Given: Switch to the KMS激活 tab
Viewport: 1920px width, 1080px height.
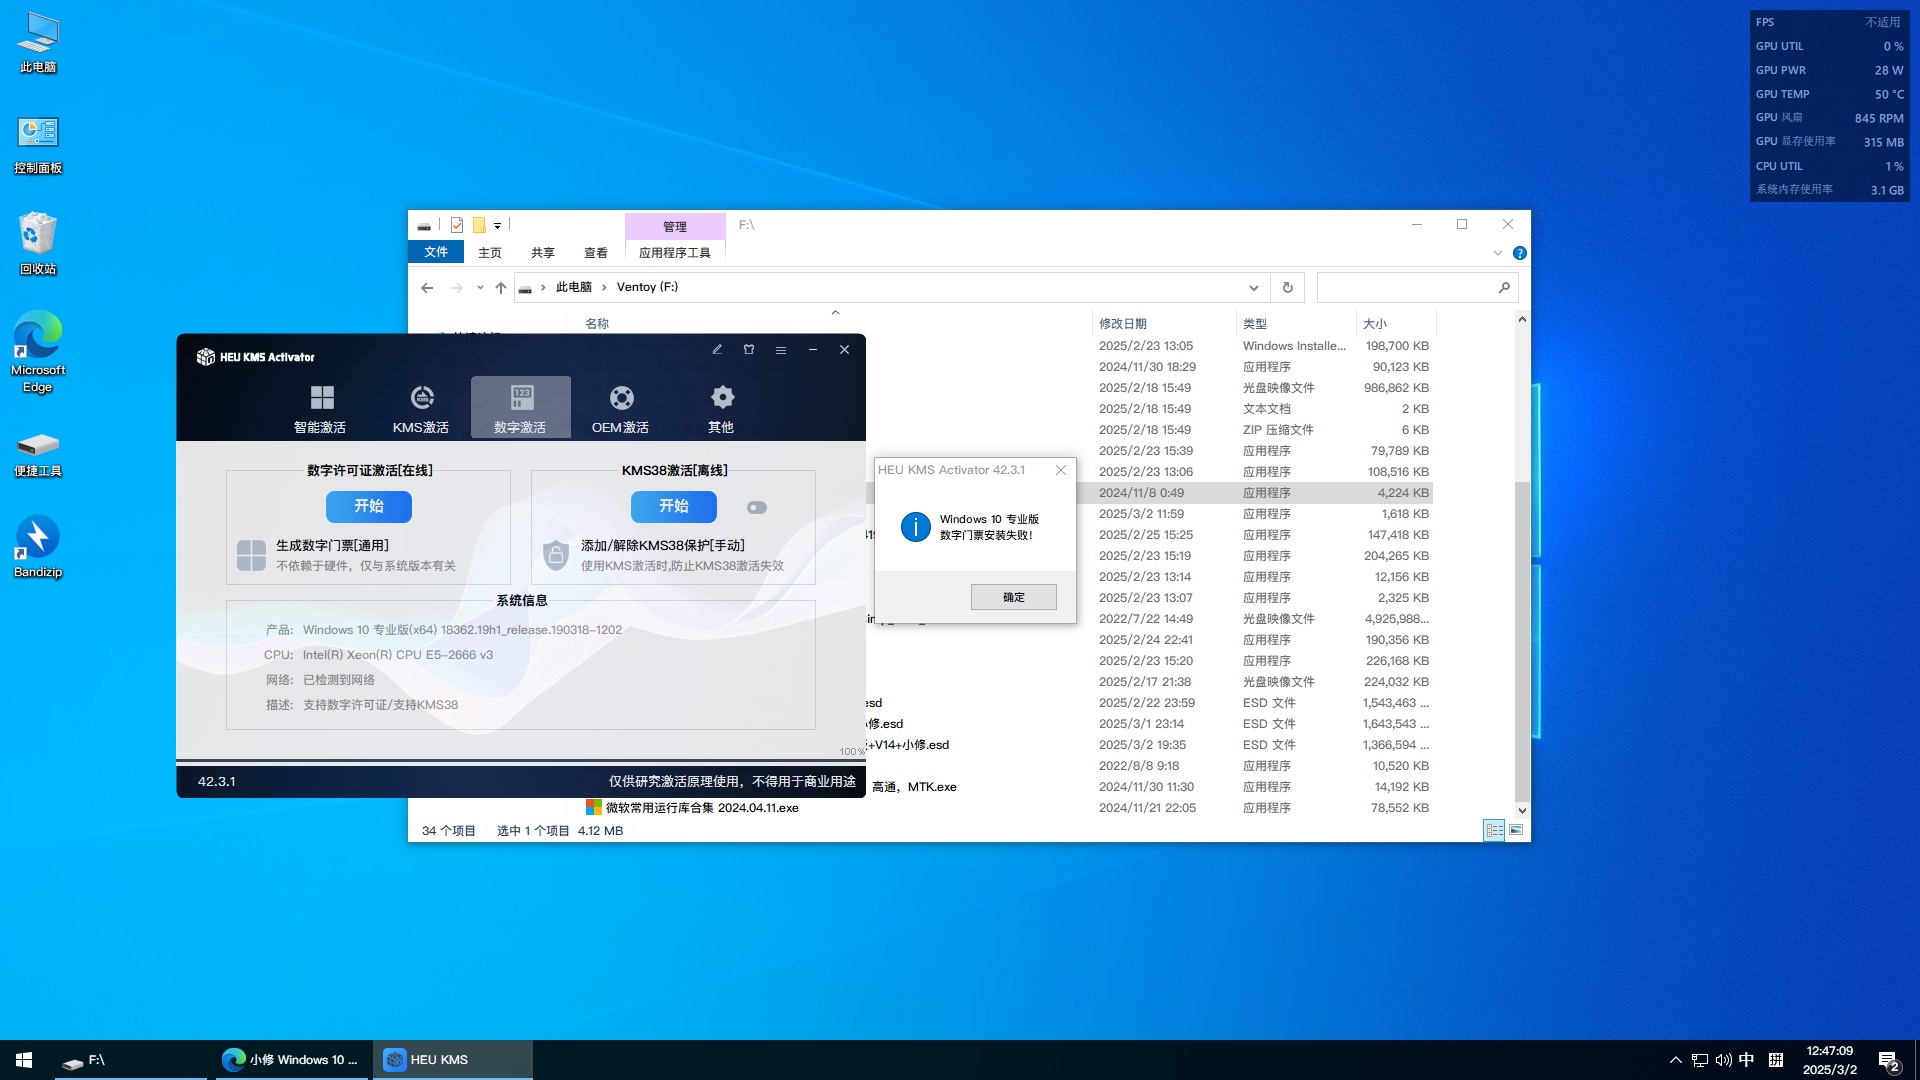Looking at the screenshot, I should [420, 408].
